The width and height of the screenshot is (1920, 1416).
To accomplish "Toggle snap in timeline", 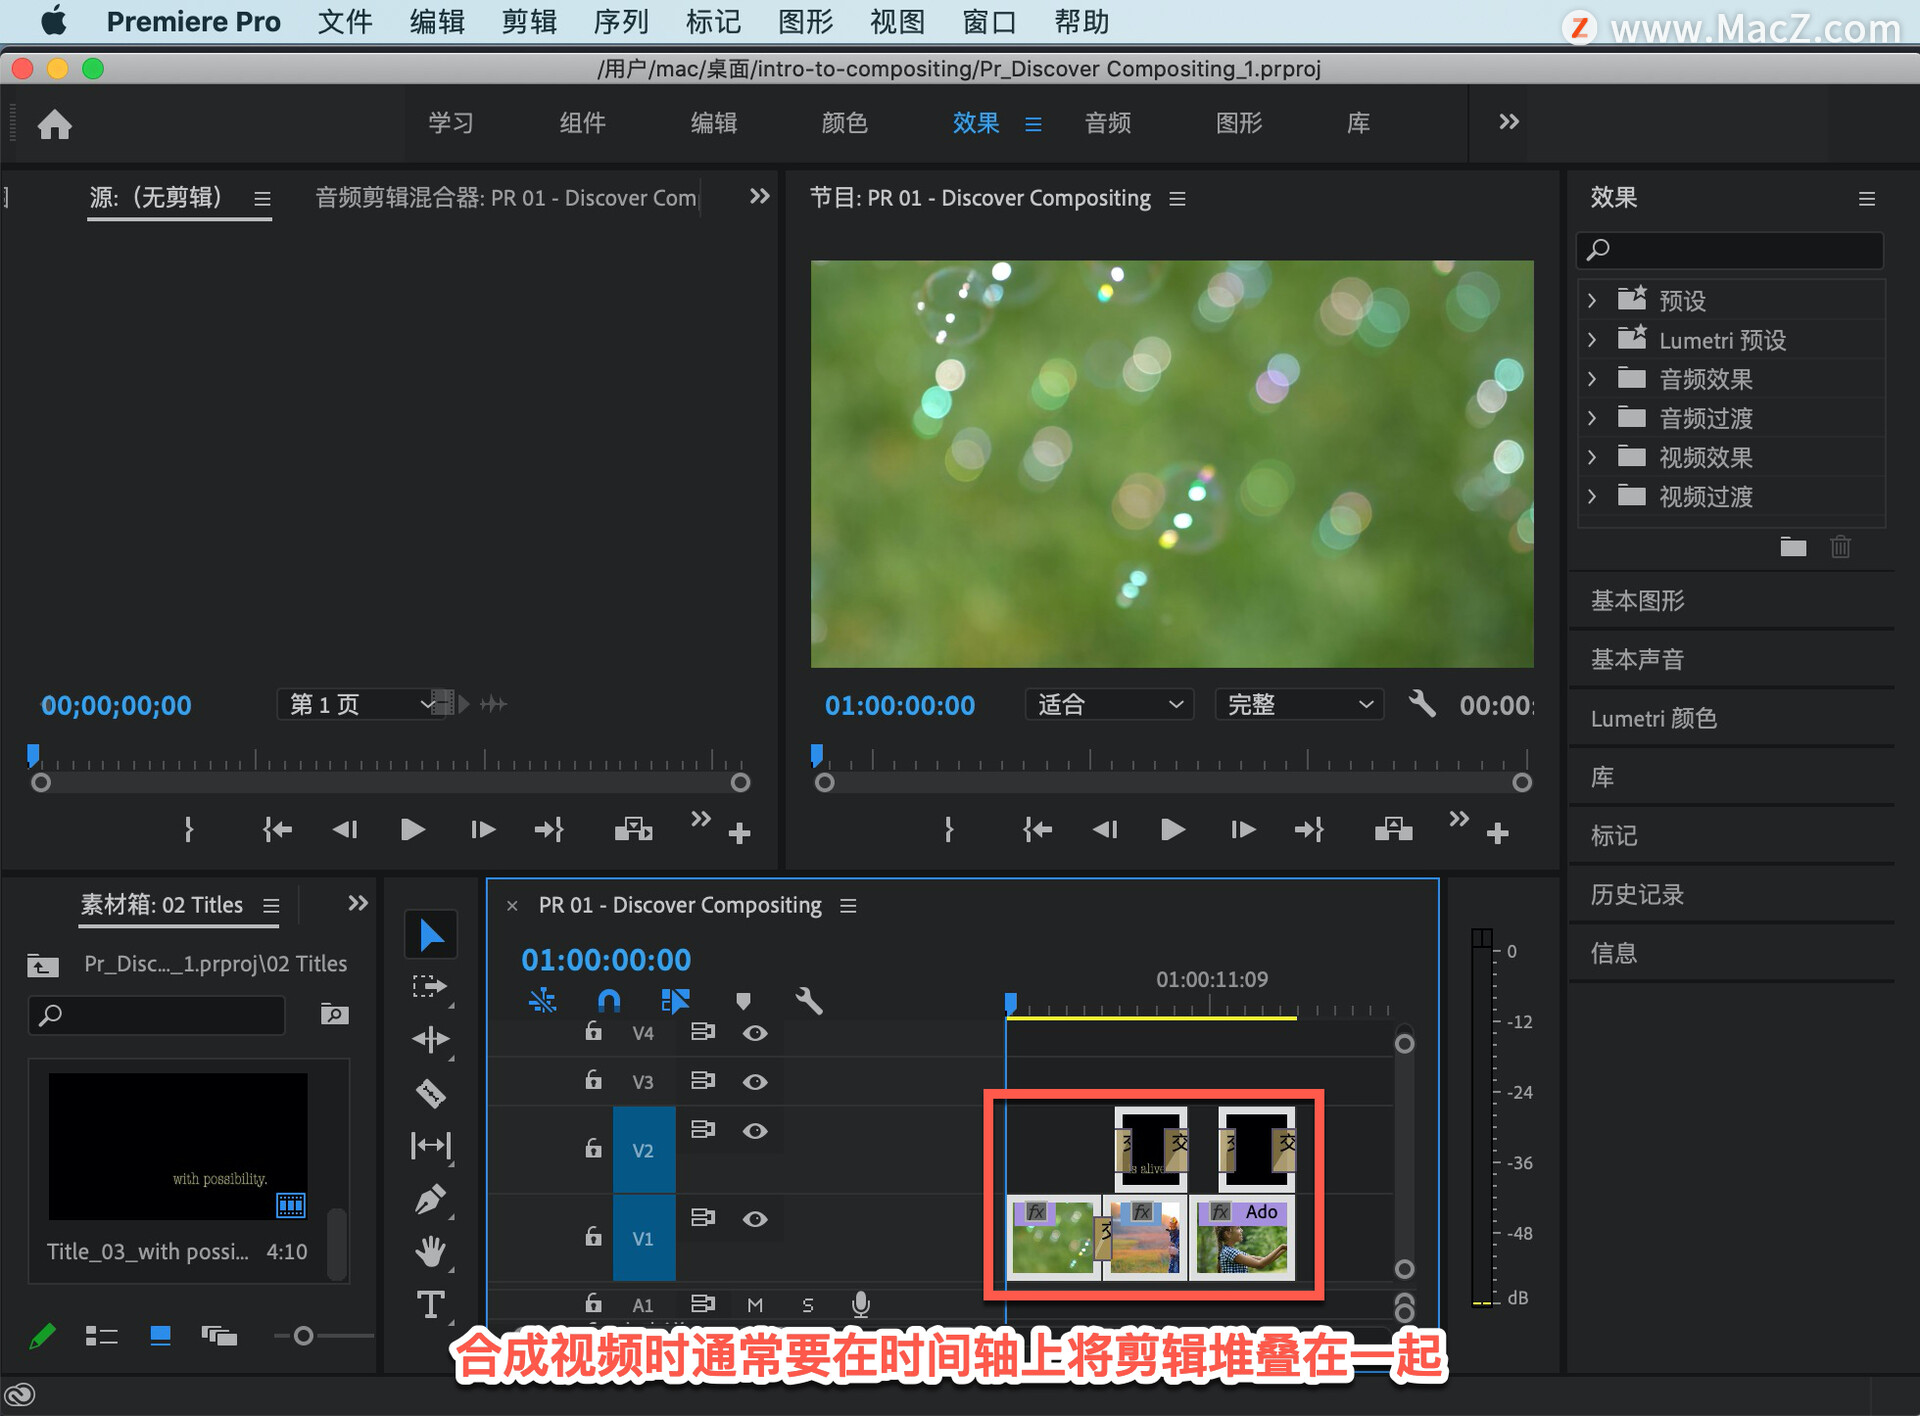I will (x=609, y=1001).
